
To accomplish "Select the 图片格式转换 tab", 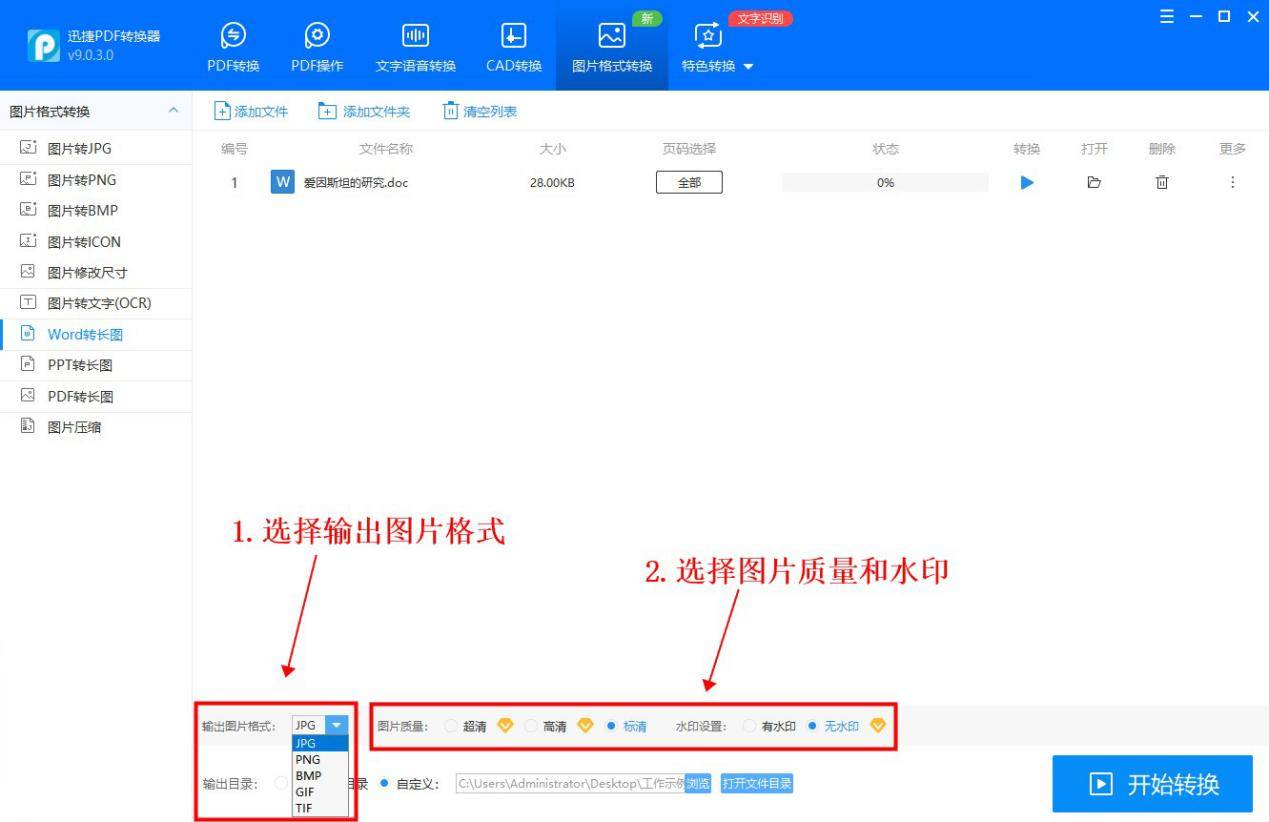I will [x=612, y=47].
